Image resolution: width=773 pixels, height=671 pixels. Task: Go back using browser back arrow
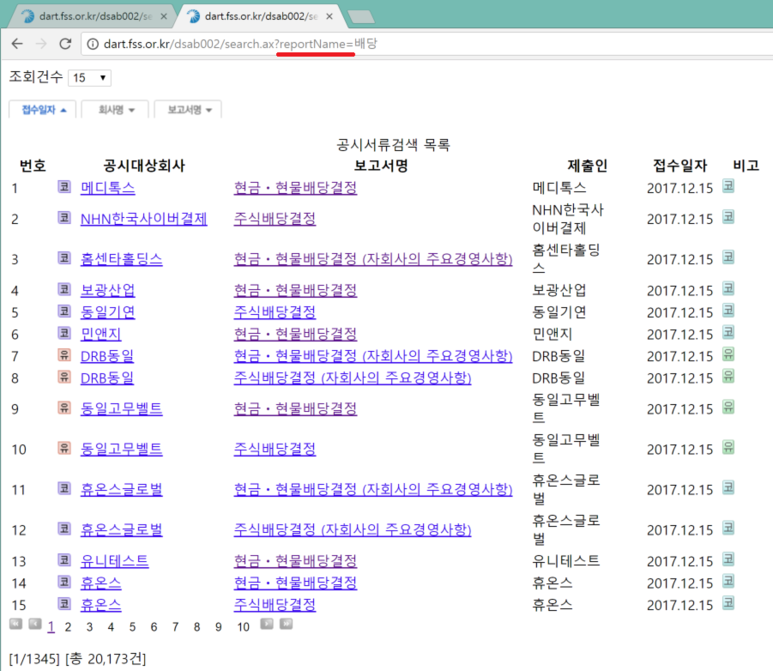click(x=17, y=44)
